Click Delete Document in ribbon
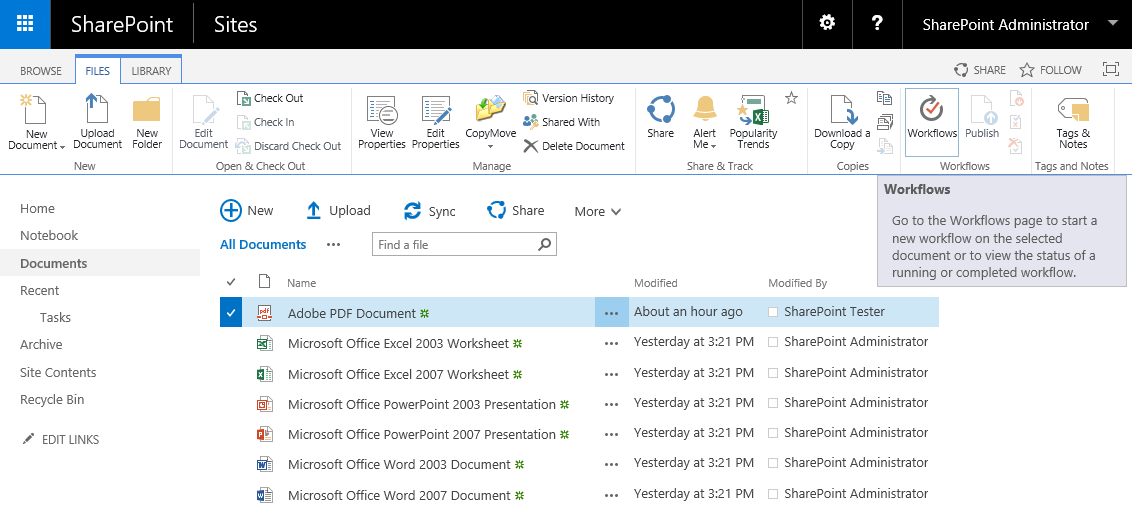 pyautogui.click(x=574, y=146)
